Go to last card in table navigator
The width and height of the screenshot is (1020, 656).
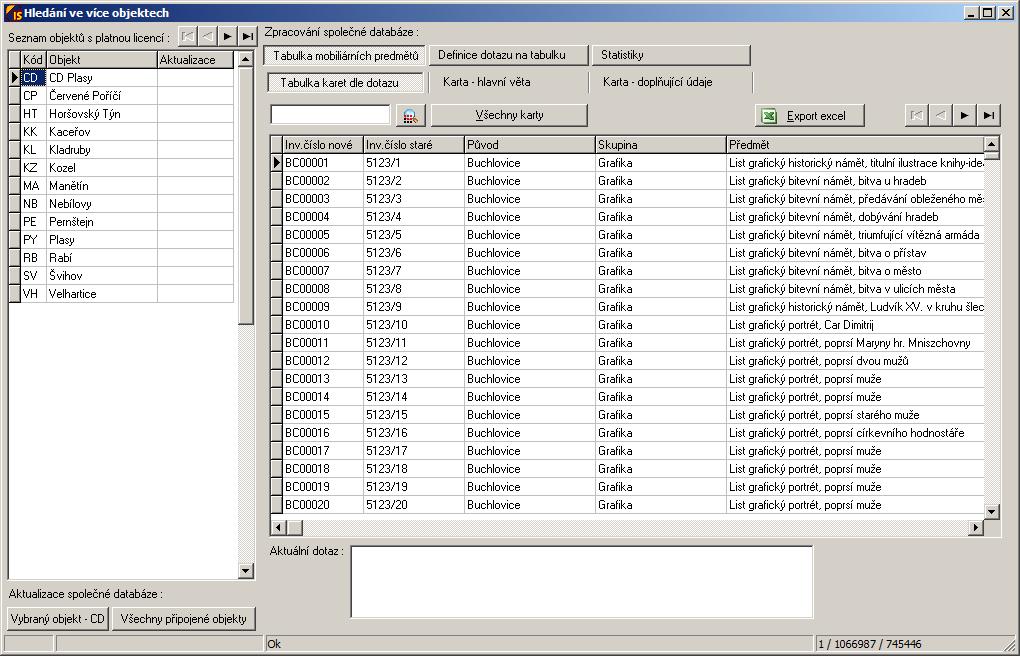pos(989,115)
